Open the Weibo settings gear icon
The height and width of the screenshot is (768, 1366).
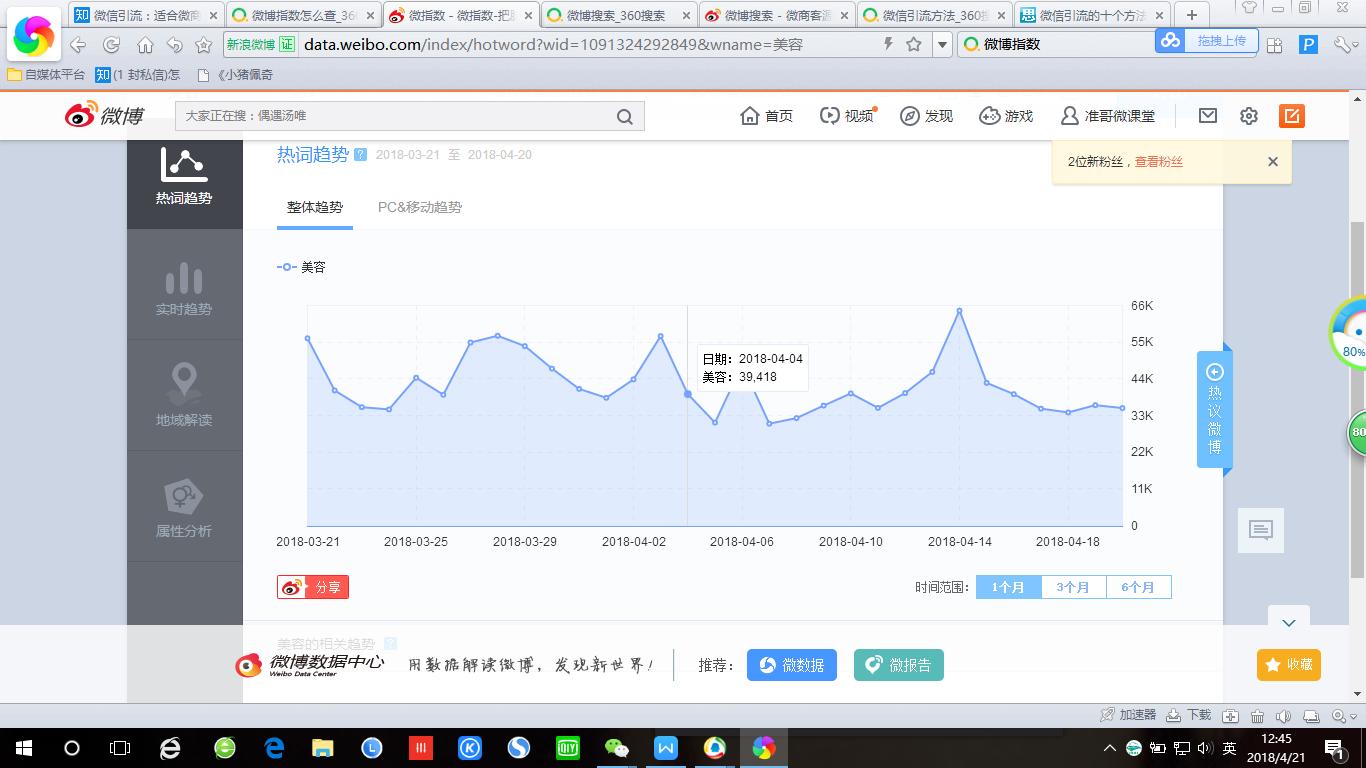pos(1248,115)
